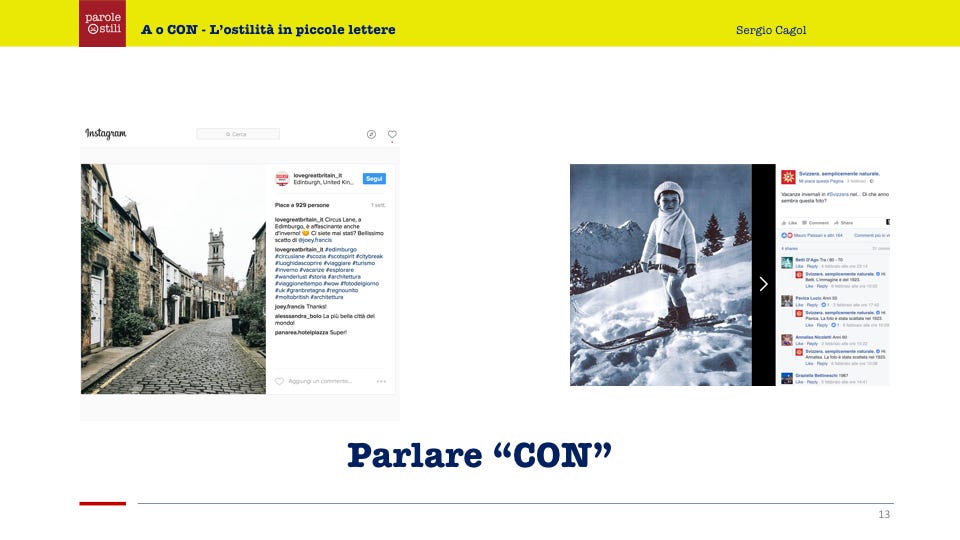This screenshot has width=960, height=540.
Task: Click the Edinburgh cobbled street photo
Action: (173, 279)
